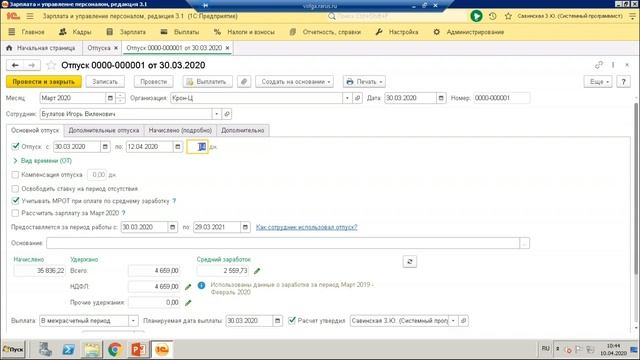This screenshot has height=360, width=640.
Task: Click the Основание input field
Action: tap(282, 243)
